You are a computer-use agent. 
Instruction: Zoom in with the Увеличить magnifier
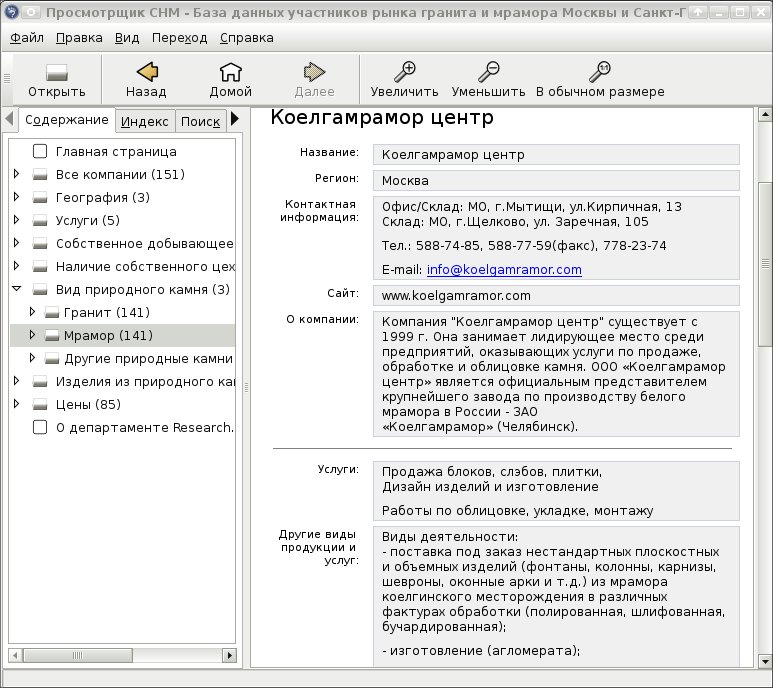click(405, 72)
